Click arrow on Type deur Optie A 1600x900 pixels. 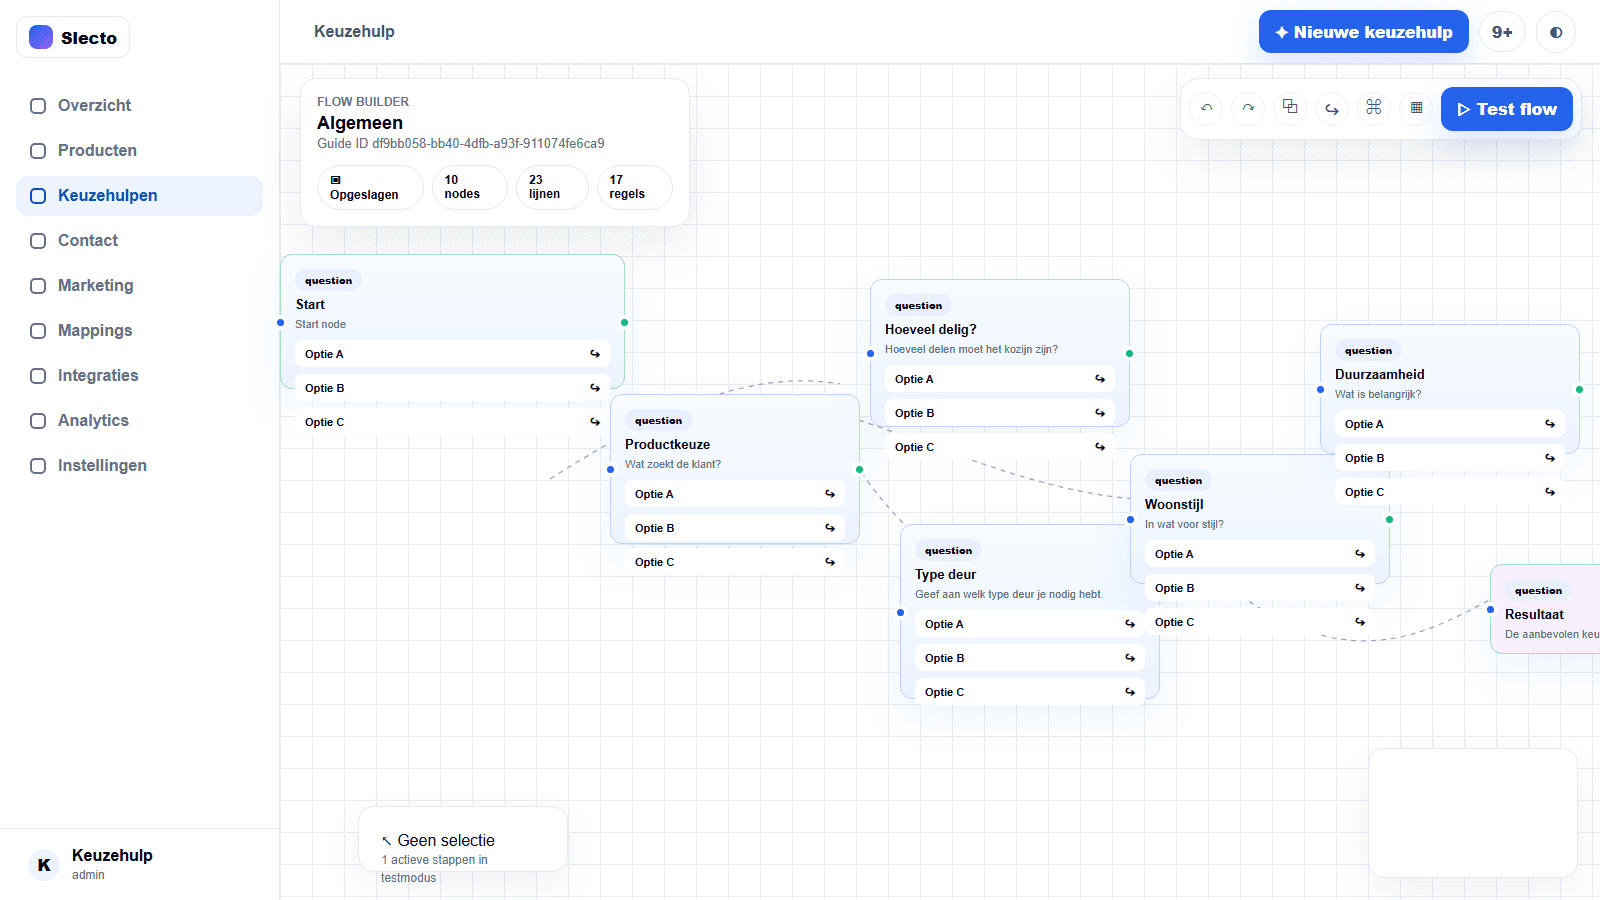[1130, 624]
